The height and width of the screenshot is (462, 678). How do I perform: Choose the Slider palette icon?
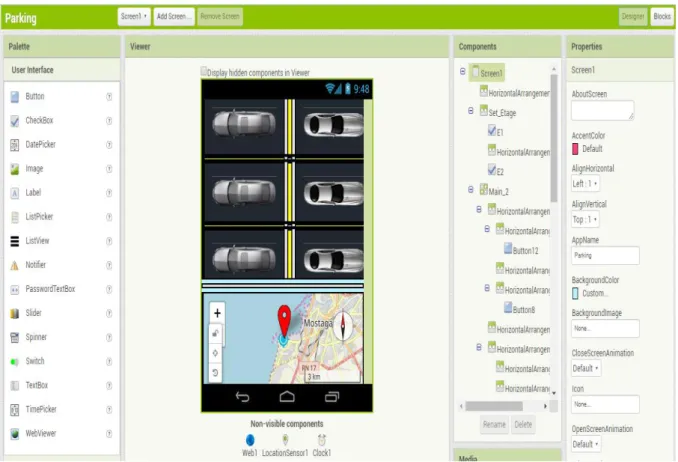(15, 313)
